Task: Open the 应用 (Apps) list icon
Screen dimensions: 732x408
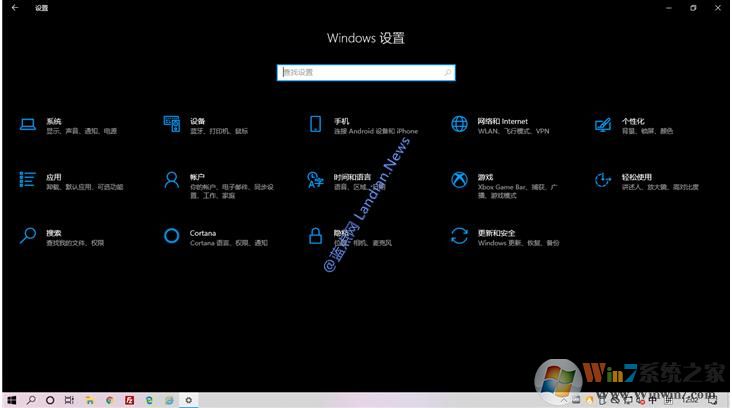Action: [27, 180]
